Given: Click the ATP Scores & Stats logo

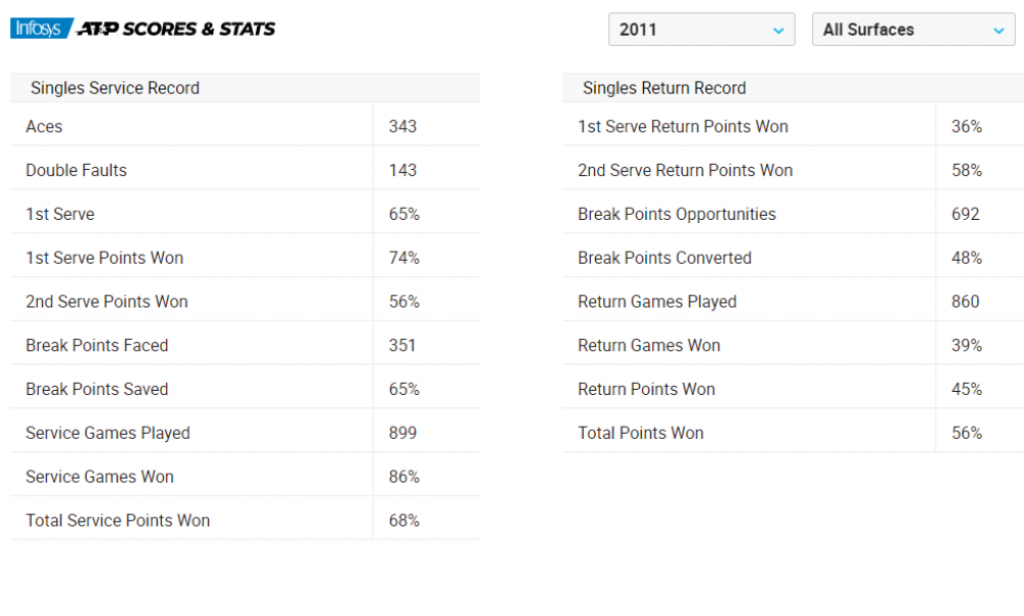Looking at the screenshot, I should tap(176, 29).
